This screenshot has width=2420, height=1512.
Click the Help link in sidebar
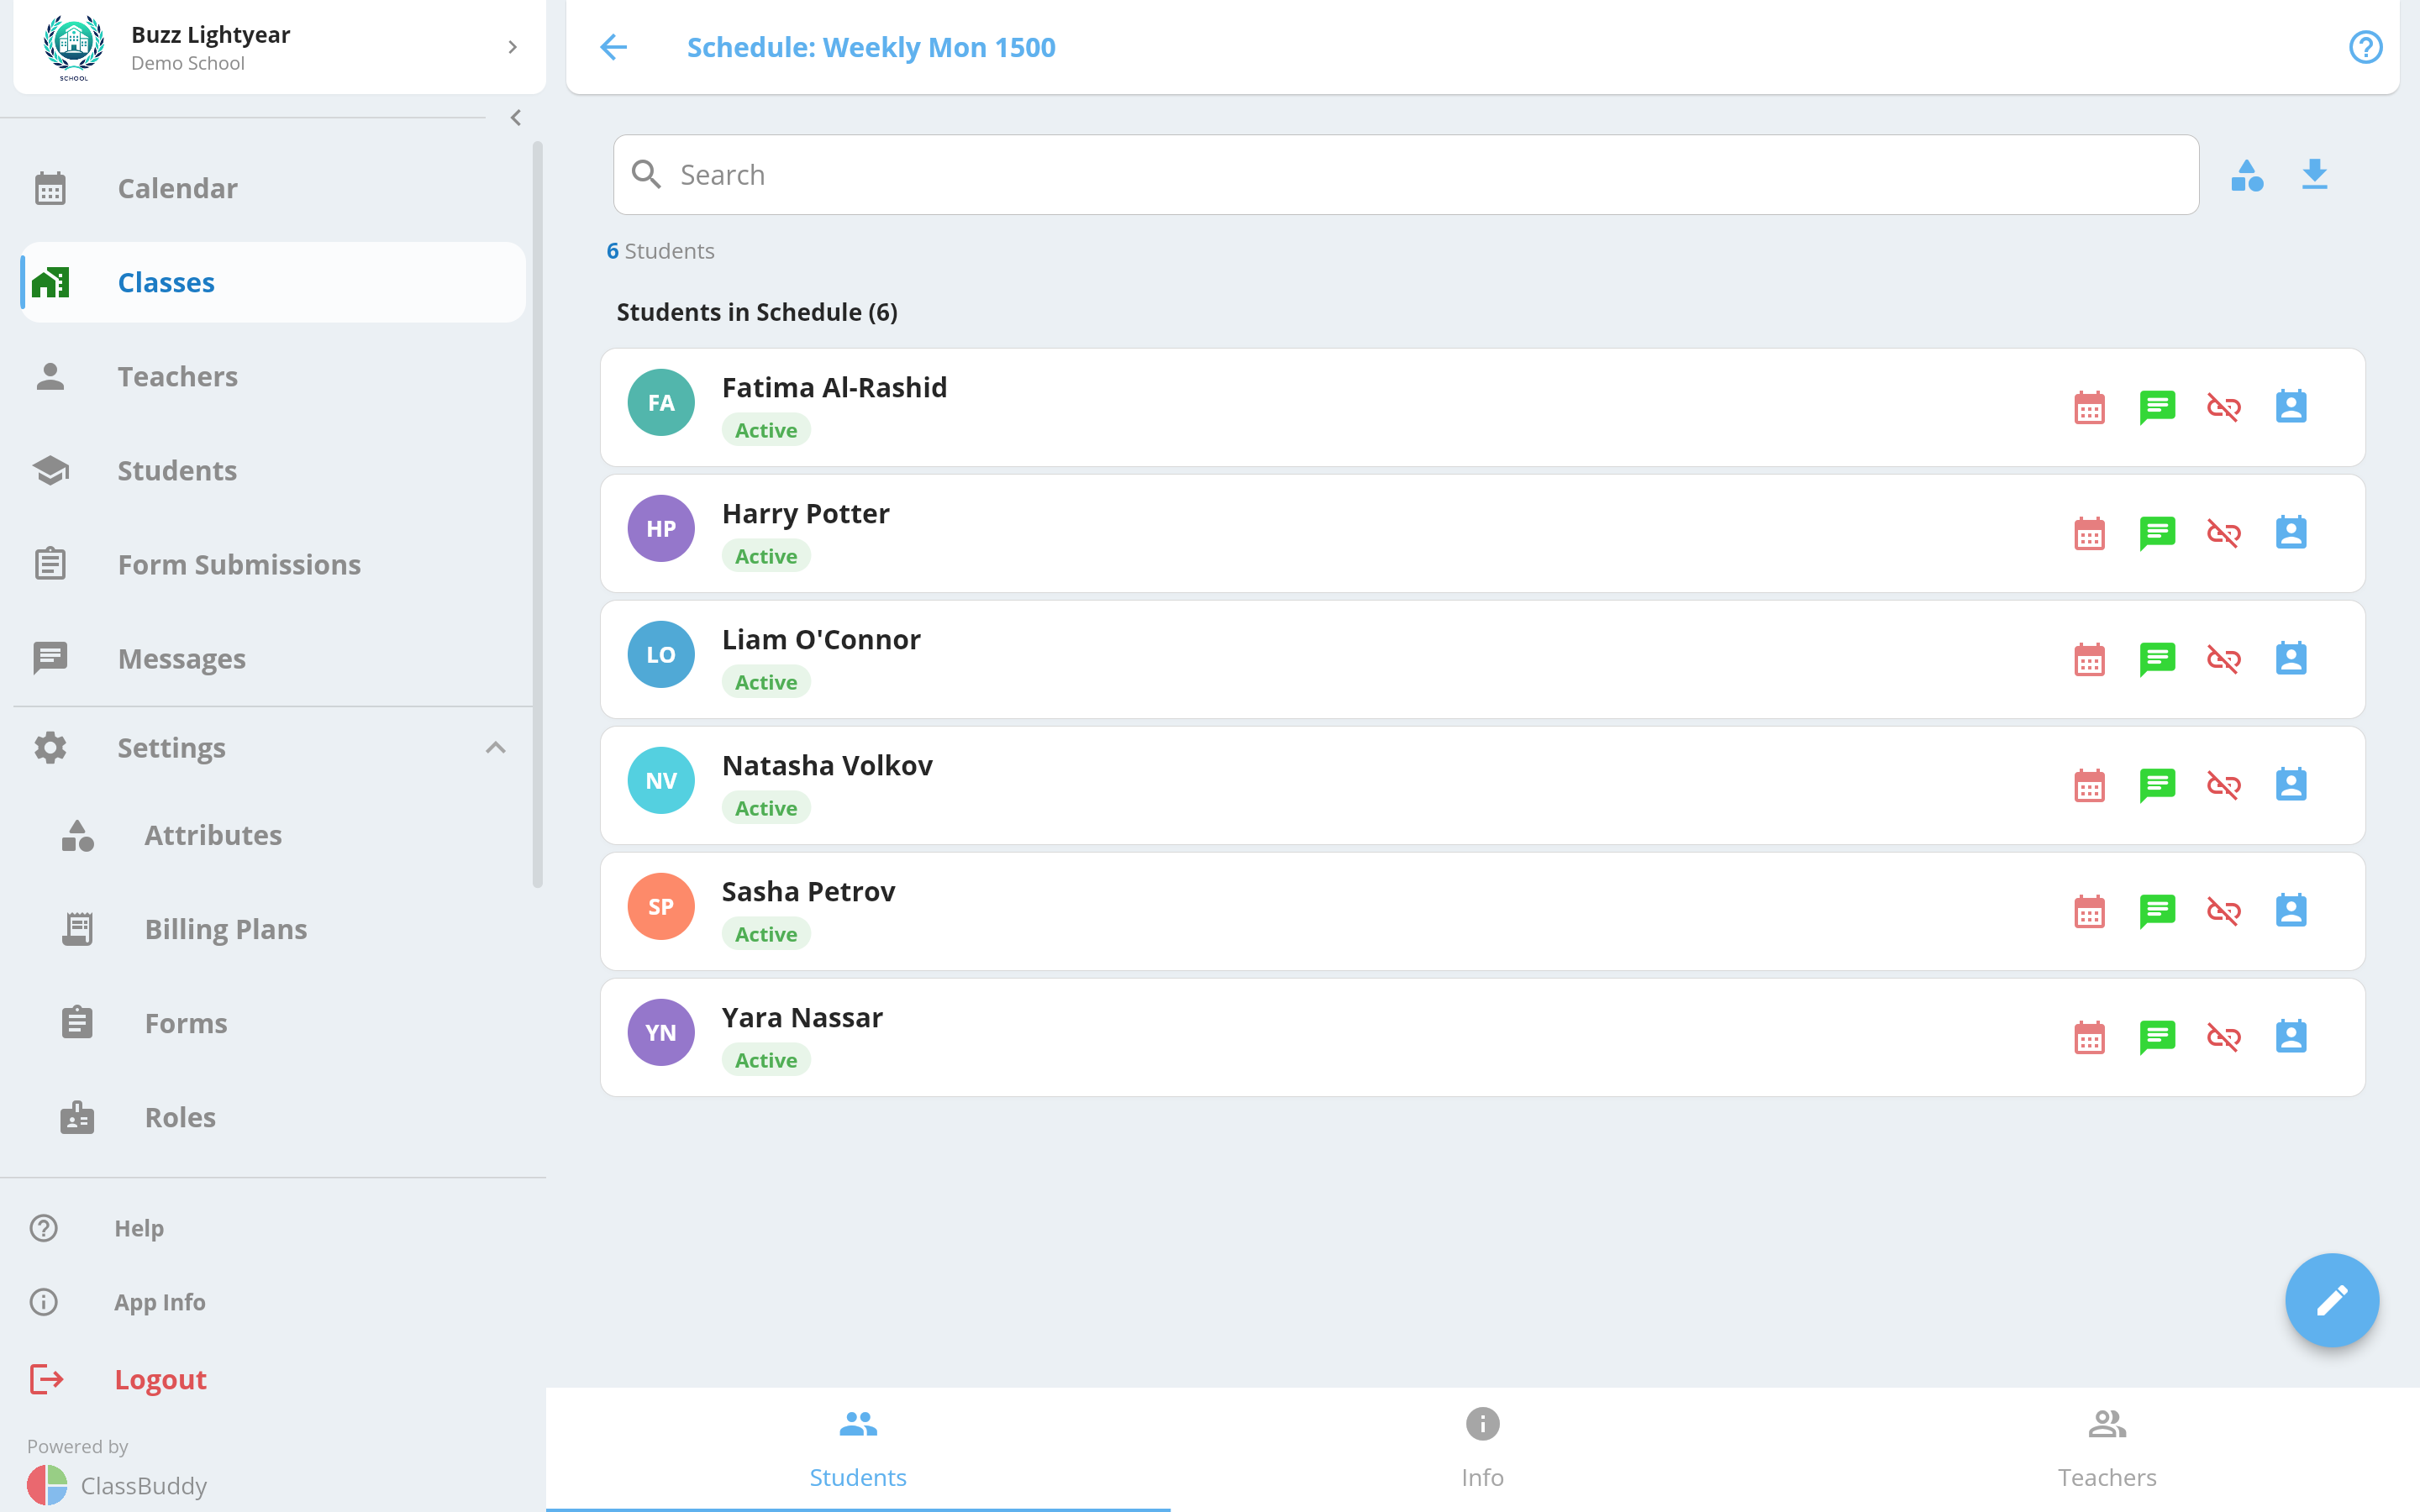(x=139, y=1228)
